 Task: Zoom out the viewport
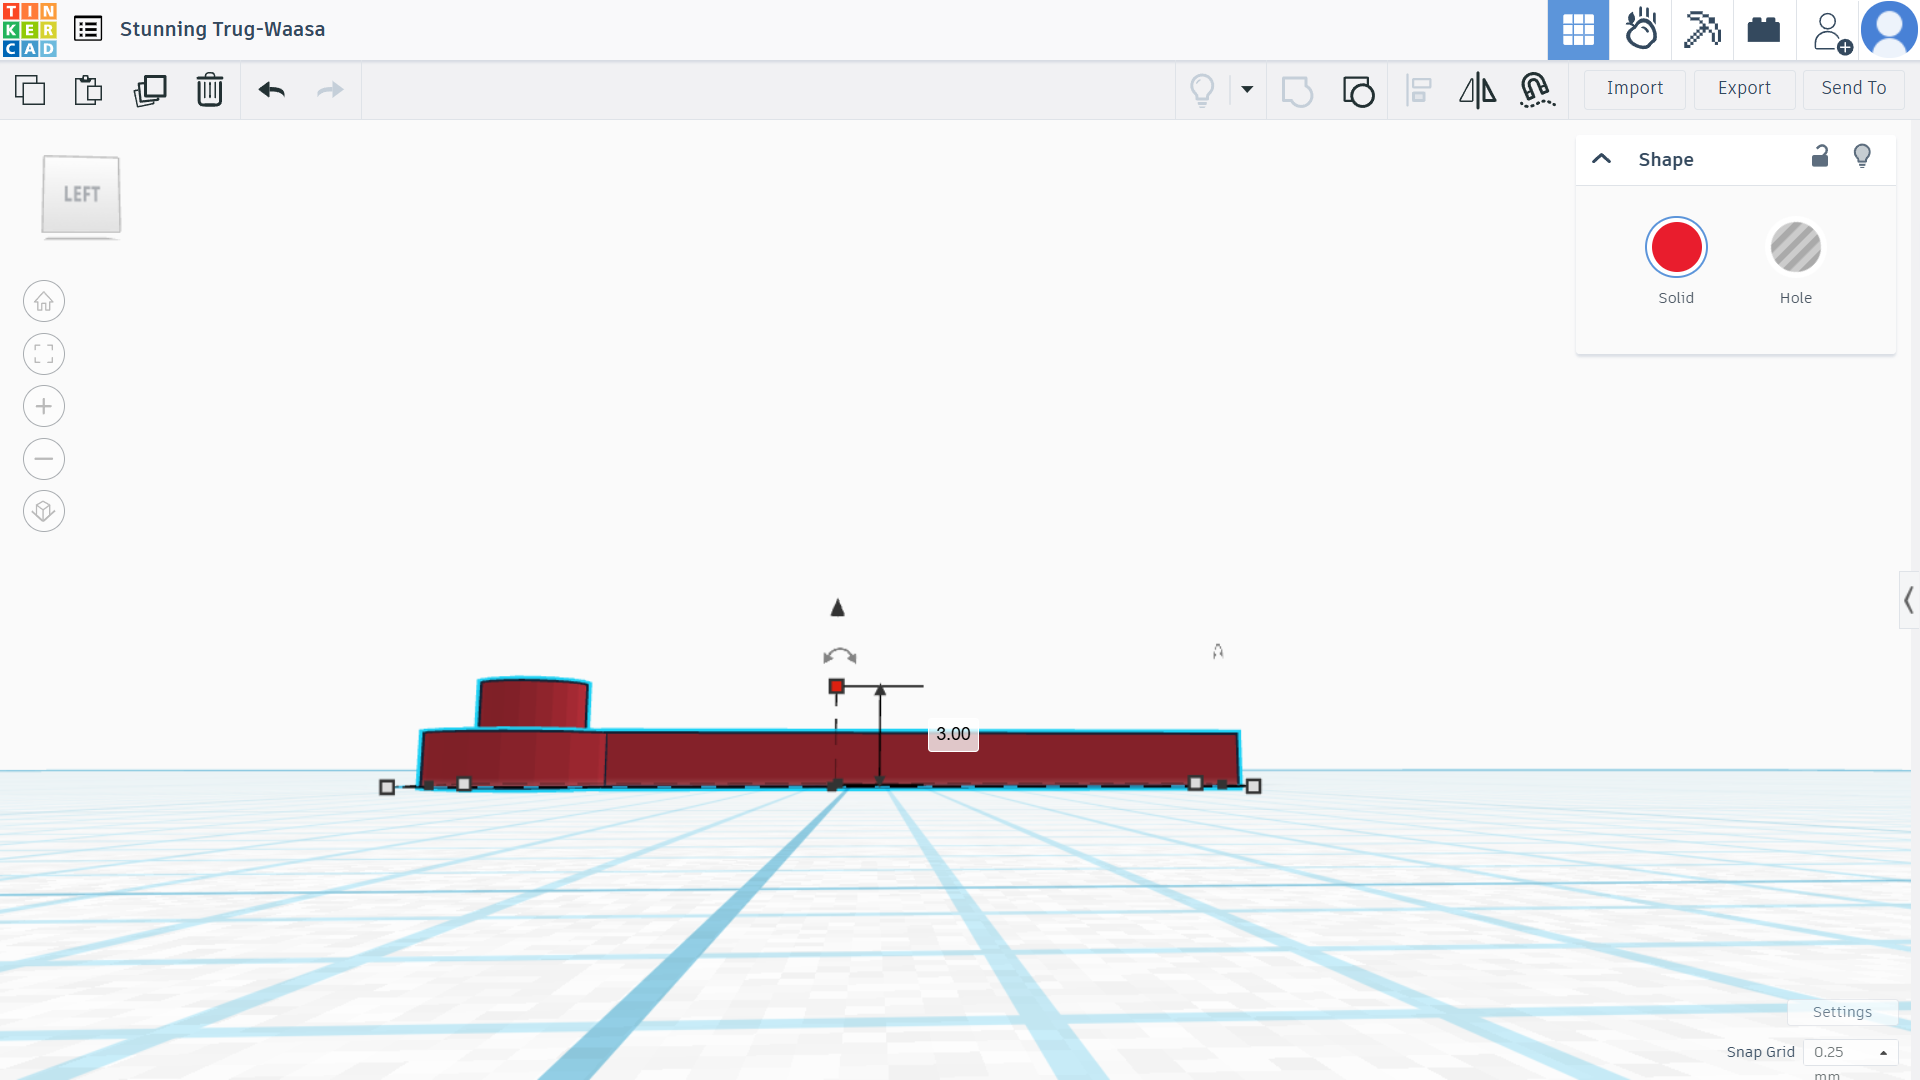point(44,459)
